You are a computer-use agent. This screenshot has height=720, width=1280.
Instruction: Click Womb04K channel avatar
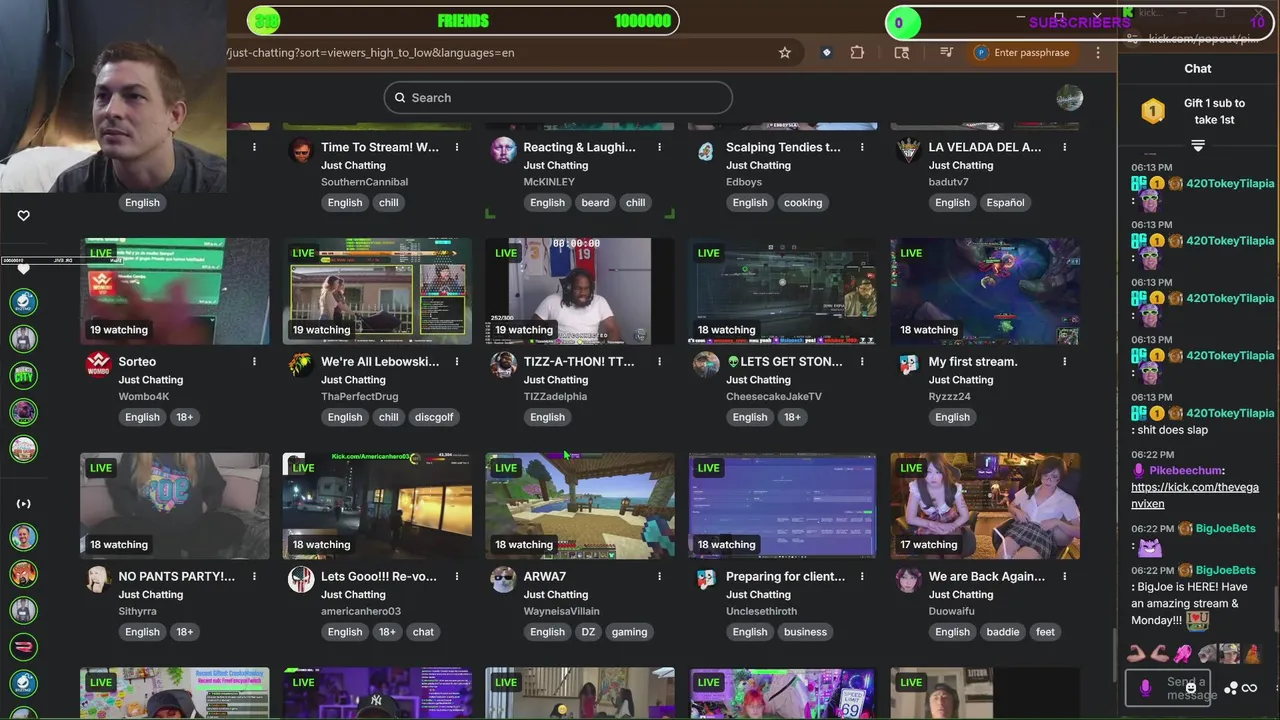(x=98, y=364)
